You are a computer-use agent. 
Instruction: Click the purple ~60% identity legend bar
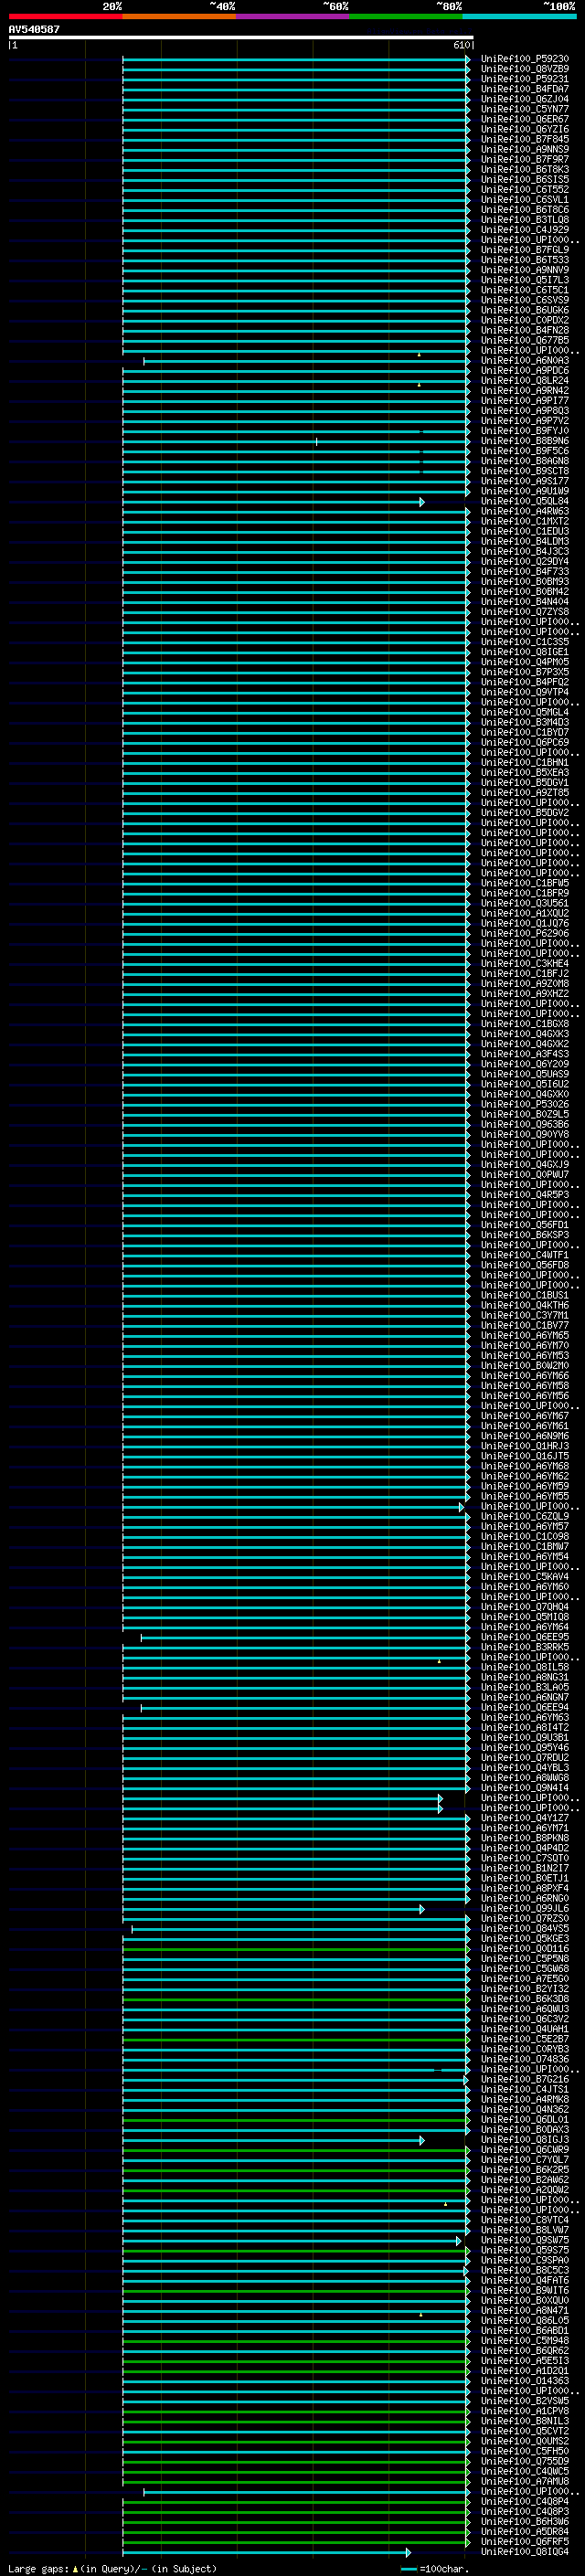click(293, 16)
